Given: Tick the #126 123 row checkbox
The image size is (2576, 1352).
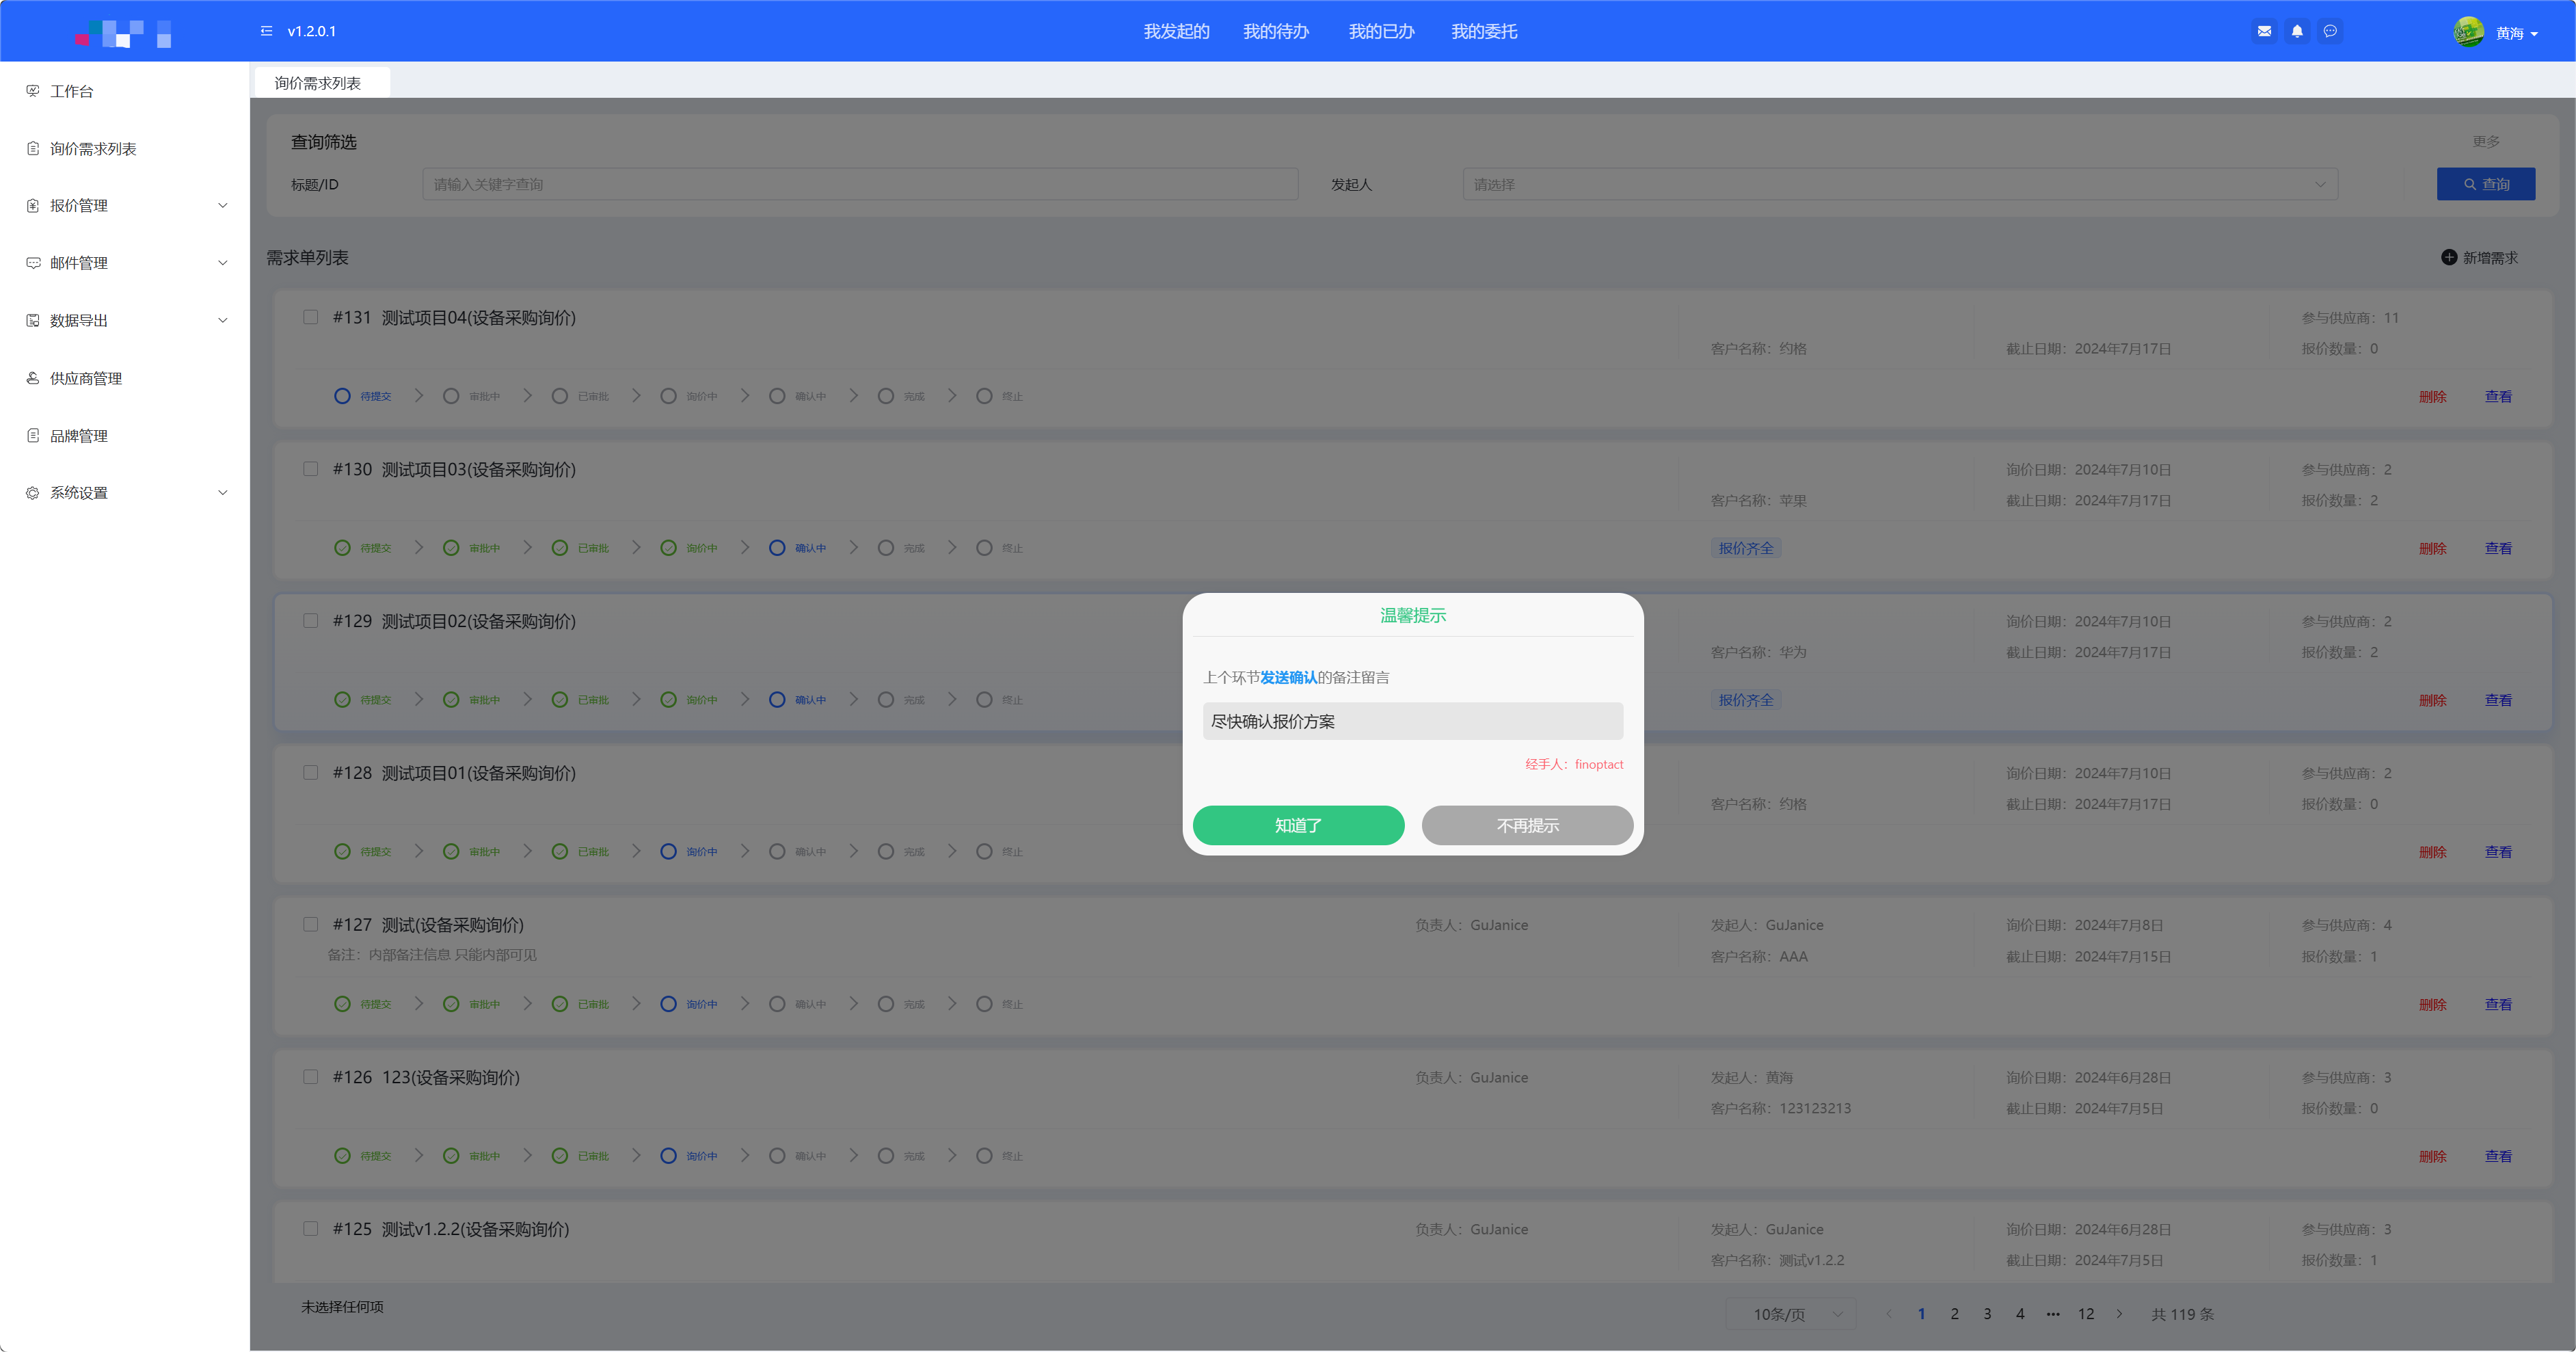Looking at the screenshot, I should tap(311, 1076).
